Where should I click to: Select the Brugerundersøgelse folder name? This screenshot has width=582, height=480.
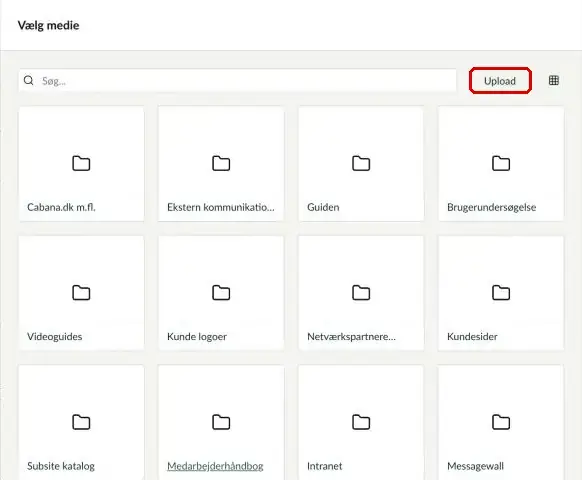pyautogui.click(x=491, y=207)
